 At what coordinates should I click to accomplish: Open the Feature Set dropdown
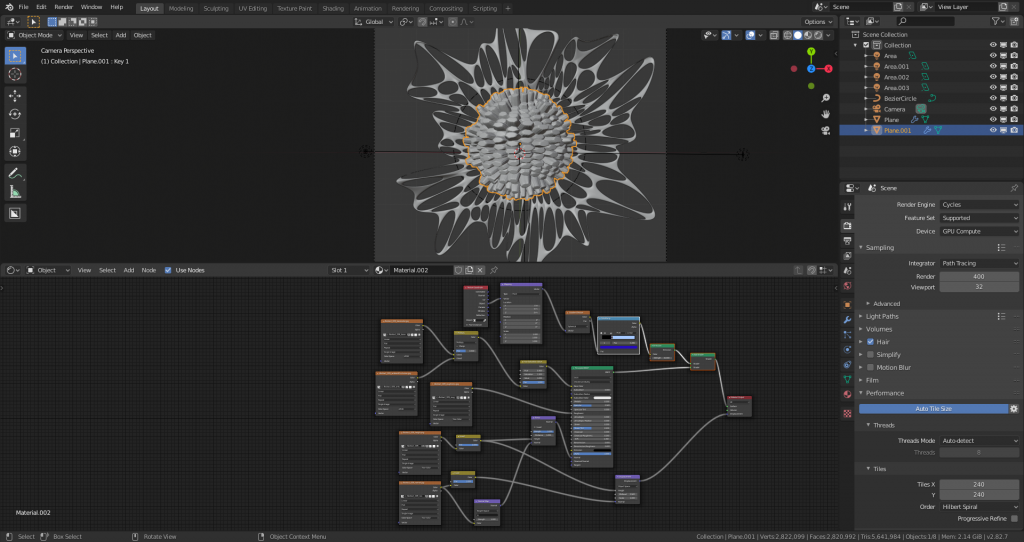[x=979, y=218]
